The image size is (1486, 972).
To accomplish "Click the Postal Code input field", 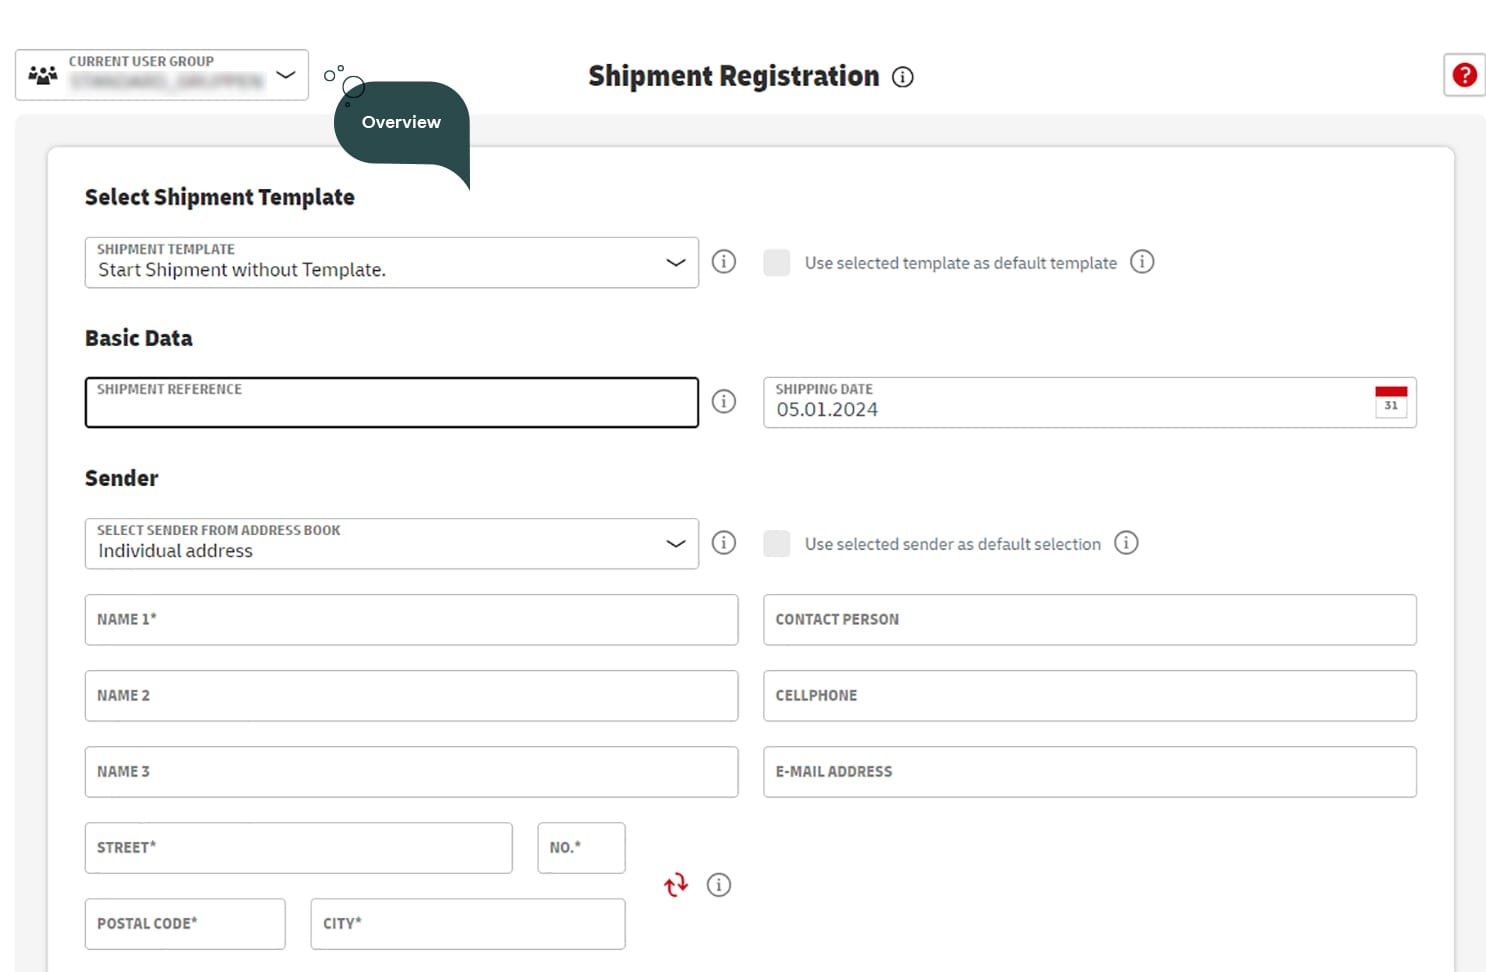I will point(185,924).
